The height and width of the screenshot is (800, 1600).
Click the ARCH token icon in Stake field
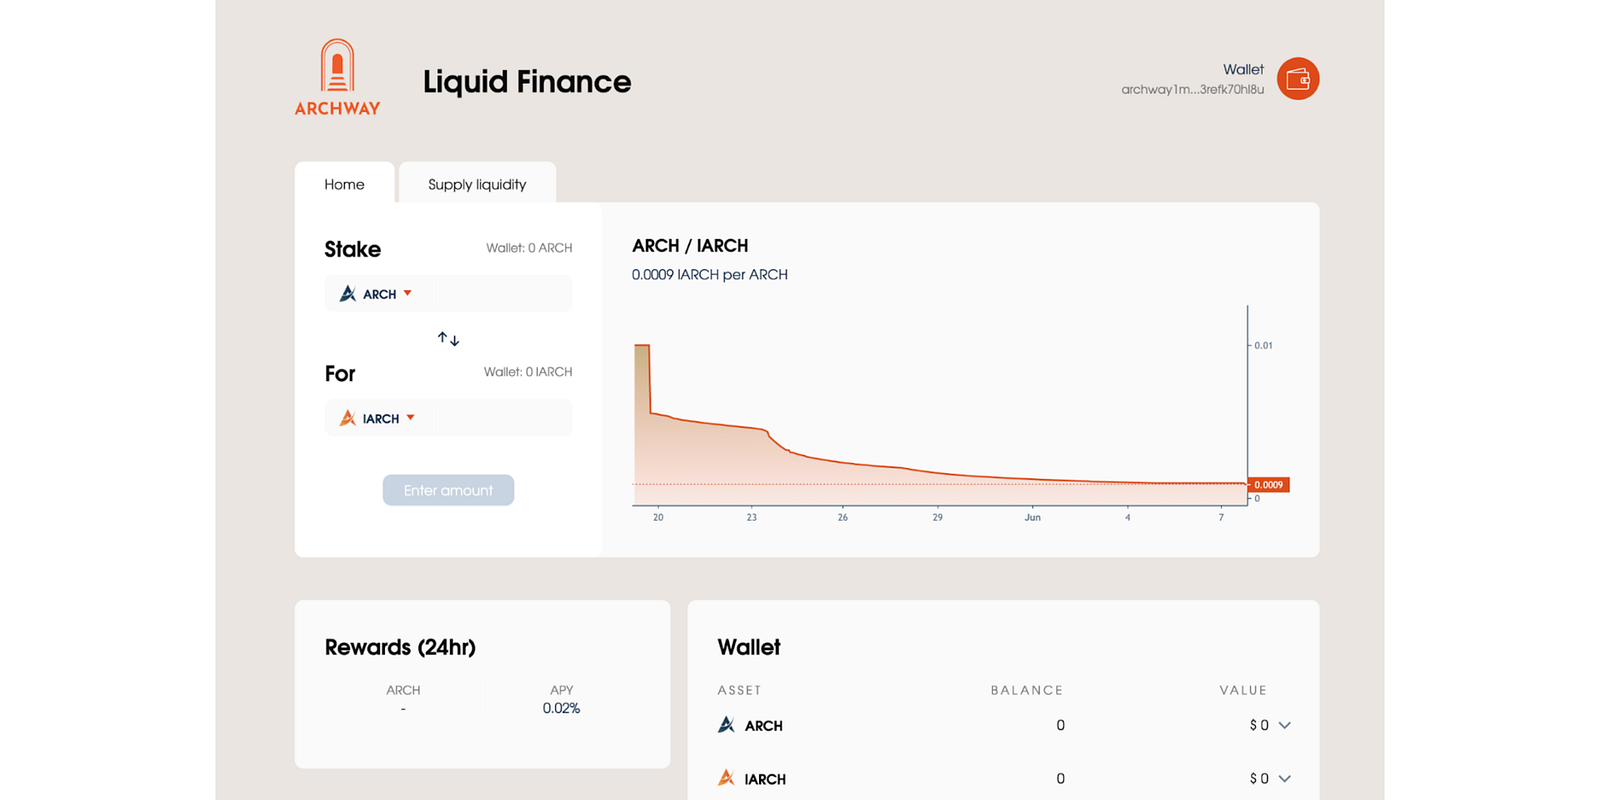click(348, 294)
